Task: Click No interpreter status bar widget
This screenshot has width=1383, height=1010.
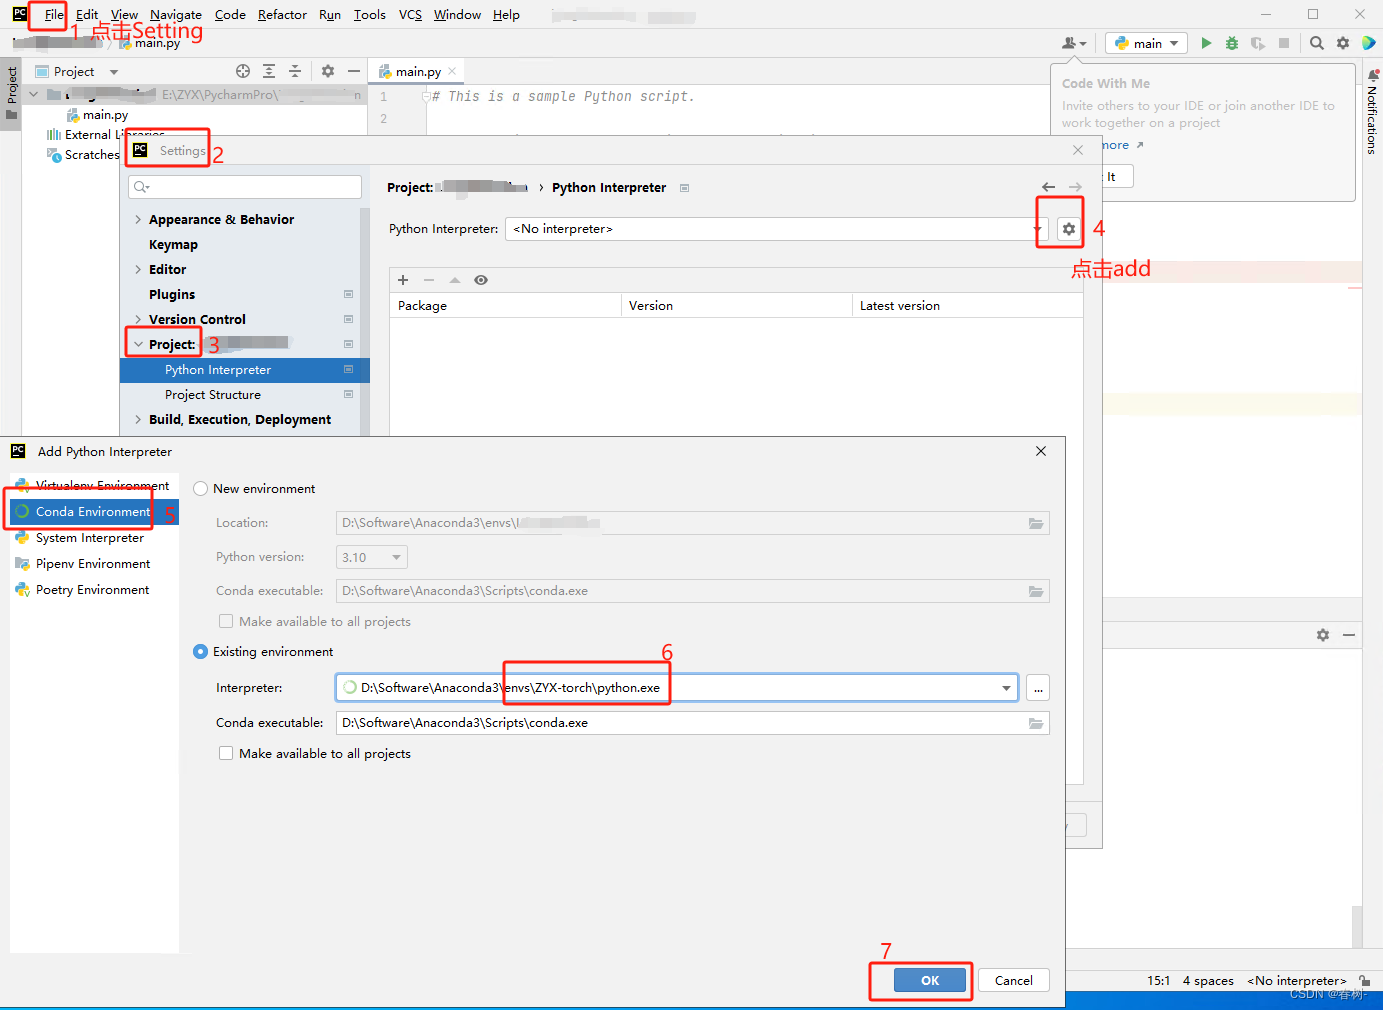Action: (1297, 981)
